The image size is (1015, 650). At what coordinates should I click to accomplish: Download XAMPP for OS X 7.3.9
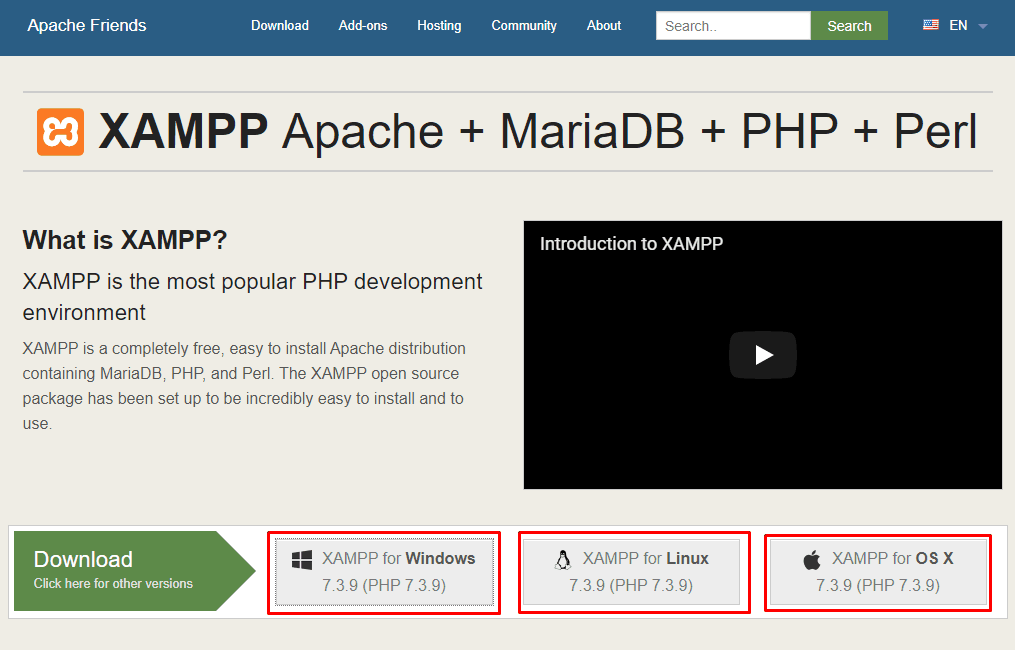pyautogui.click(x=878, y=572)
